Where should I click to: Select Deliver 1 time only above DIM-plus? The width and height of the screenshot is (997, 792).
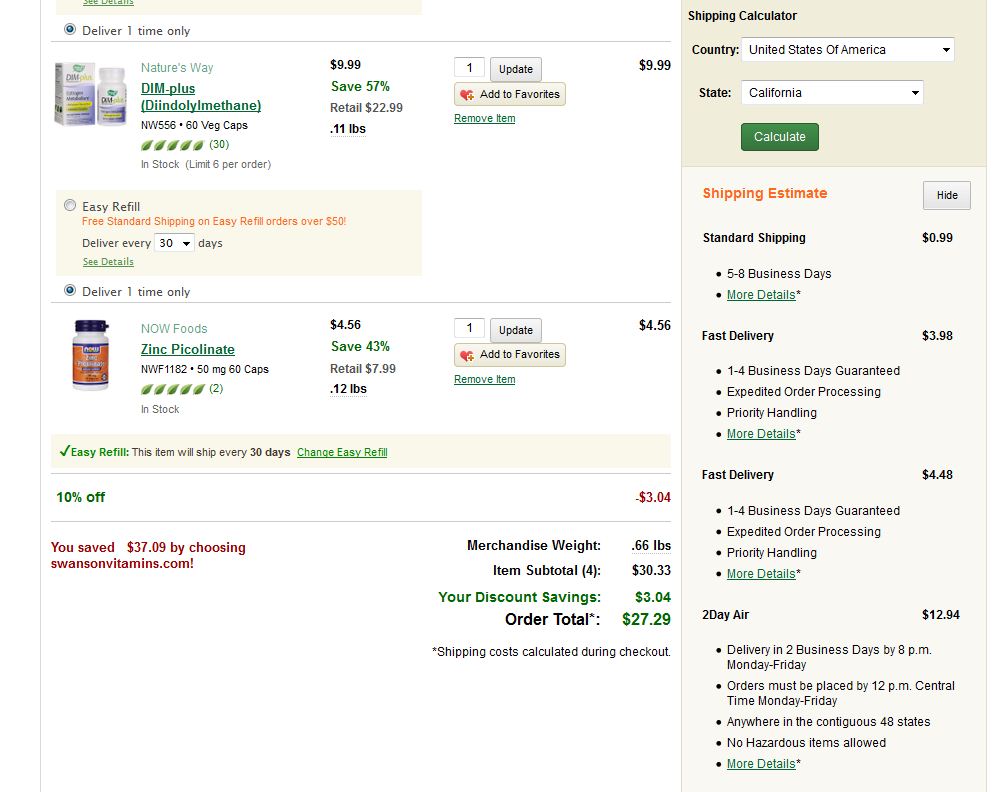tap(70, 29)
